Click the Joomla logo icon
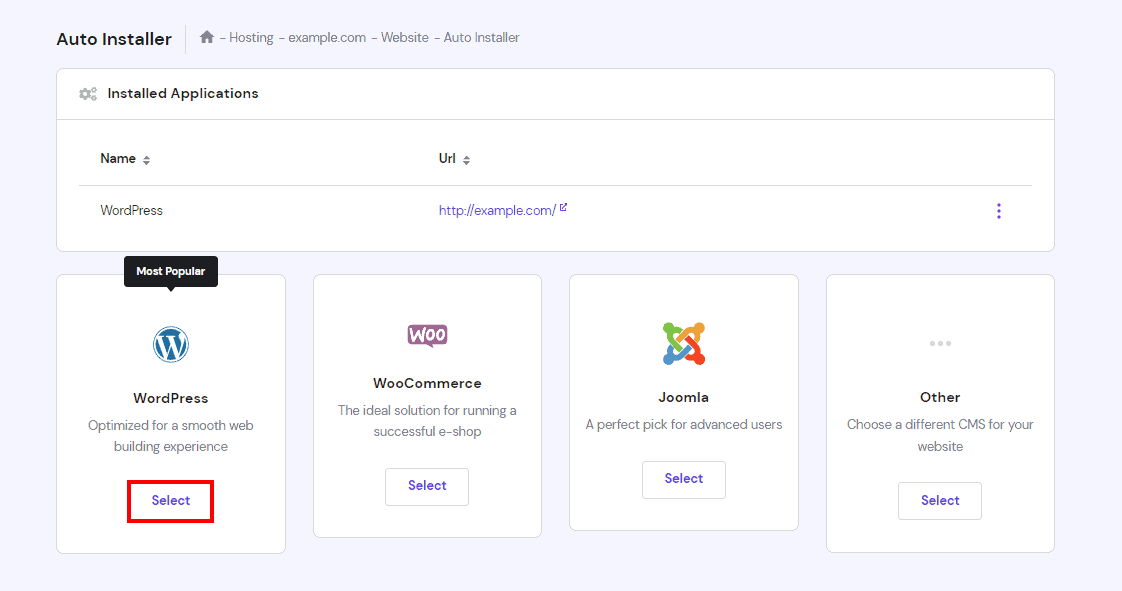This screenshot has height=591, width=1122. [x=683, y=343]
